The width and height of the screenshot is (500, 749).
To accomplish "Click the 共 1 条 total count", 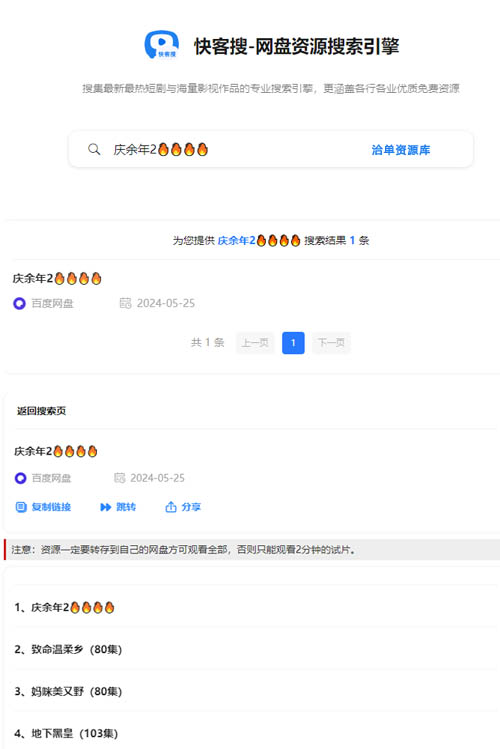I will click(208, 342).
